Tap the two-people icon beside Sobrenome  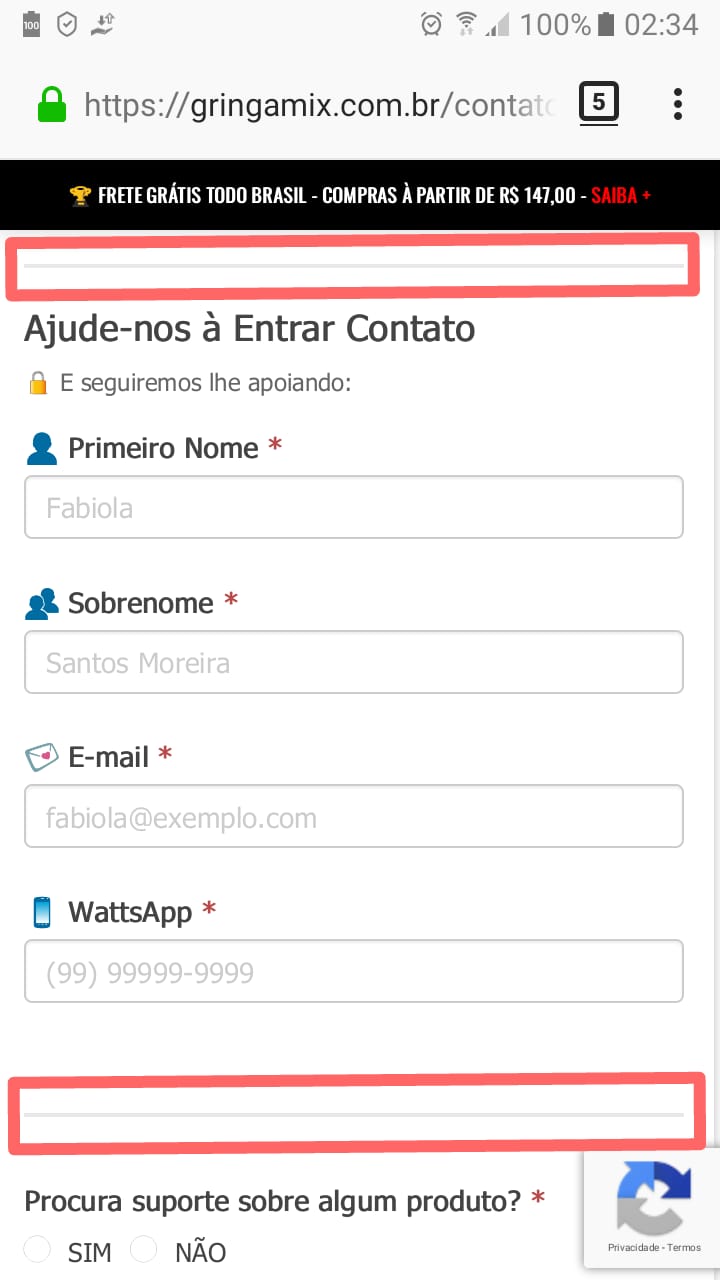pos(42,603)
